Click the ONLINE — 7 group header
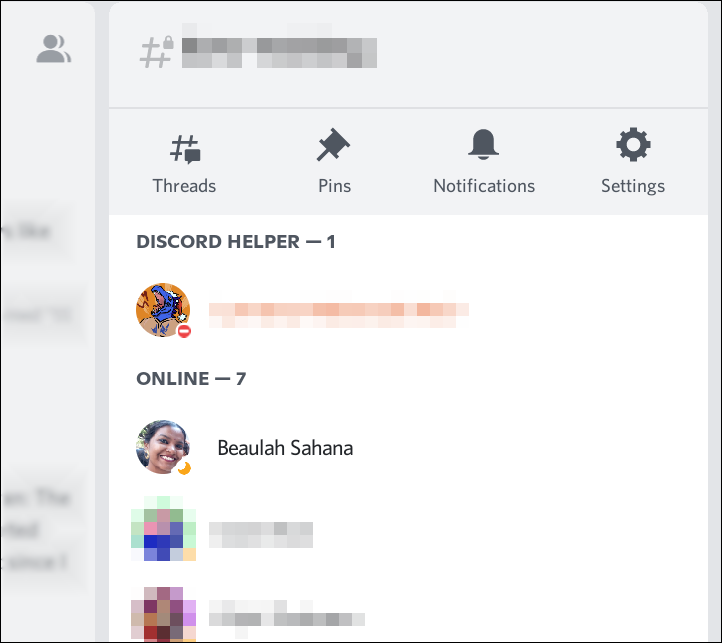Screen dimensions: 722x643 point(191,379)
